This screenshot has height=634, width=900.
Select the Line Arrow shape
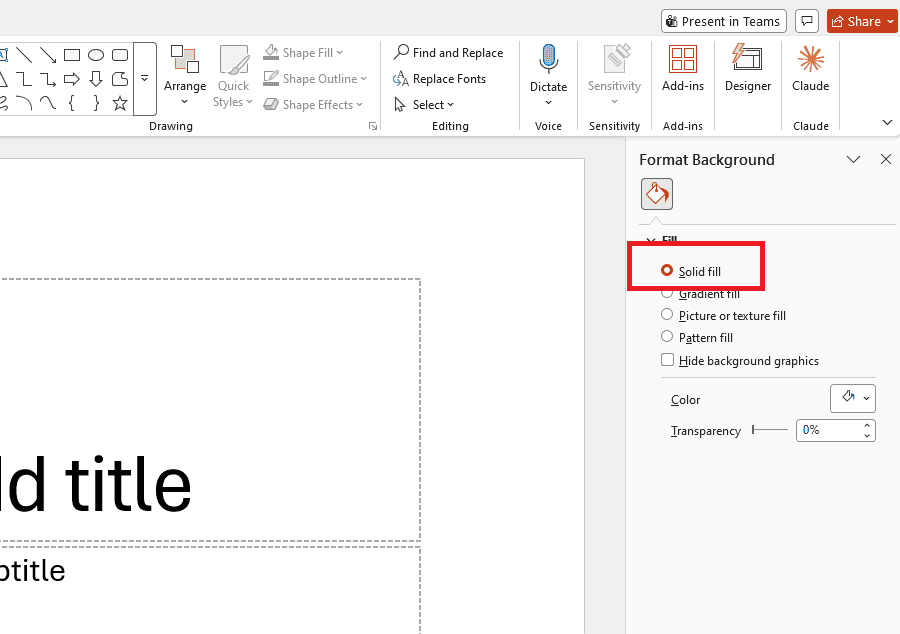[x=48, y=55]
